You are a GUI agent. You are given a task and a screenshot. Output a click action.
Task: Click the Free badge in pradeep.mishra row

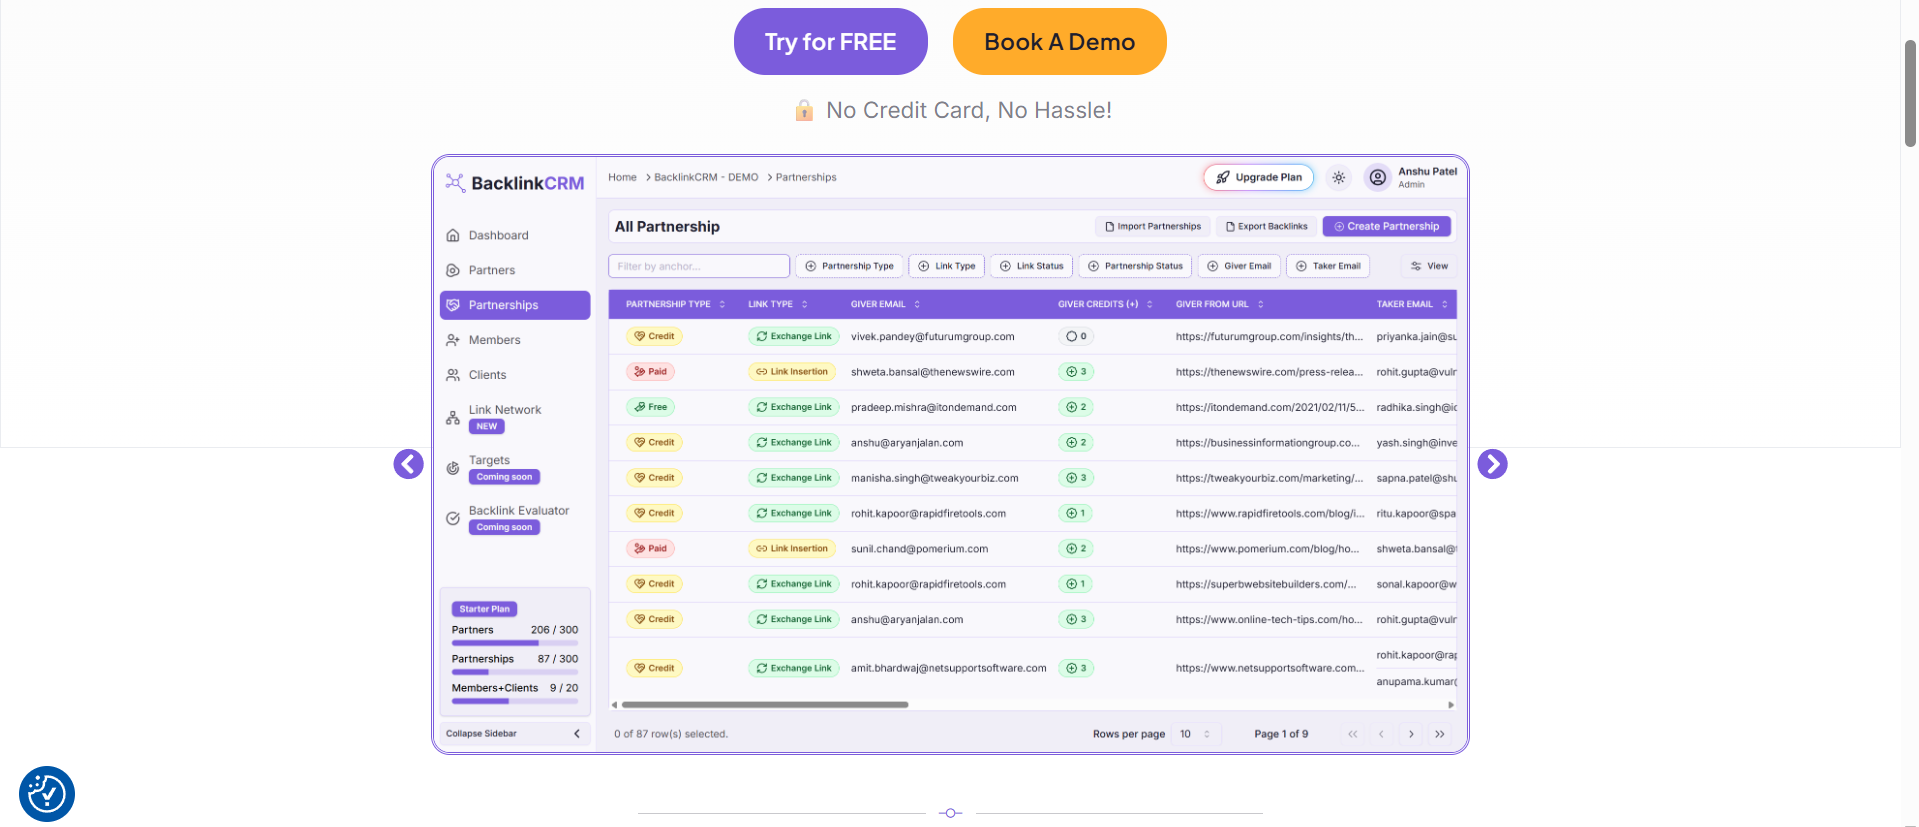(x=650, y=407)
